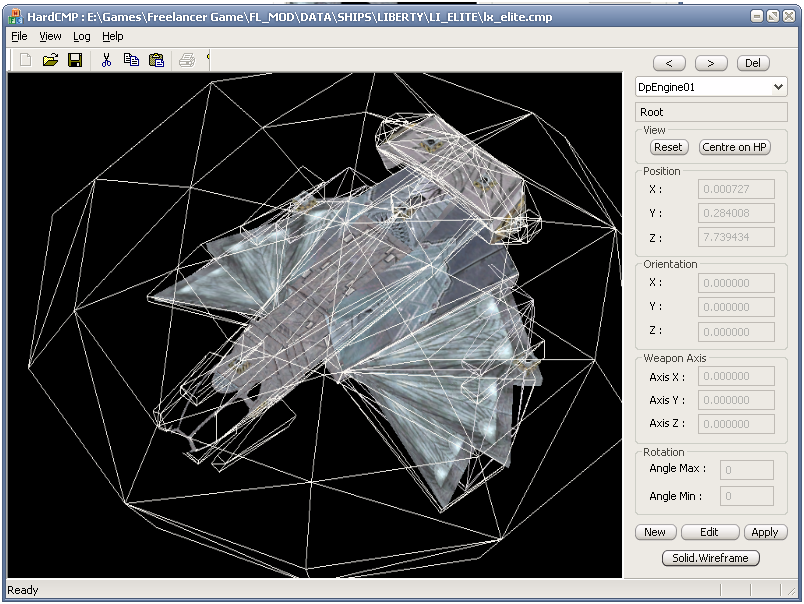
Task: Open the File menu
Action: [x=19, y=36]
